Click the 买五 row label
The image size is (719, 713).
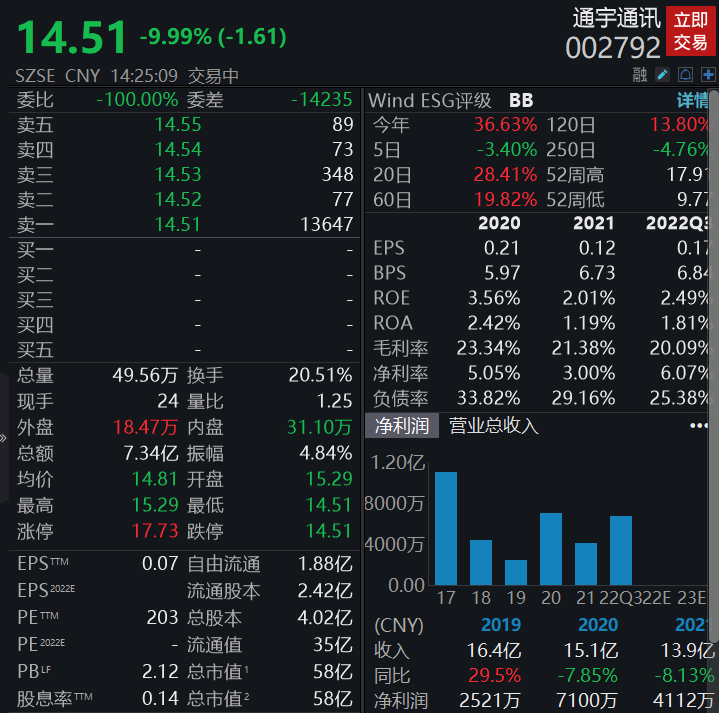pos(35,350)
